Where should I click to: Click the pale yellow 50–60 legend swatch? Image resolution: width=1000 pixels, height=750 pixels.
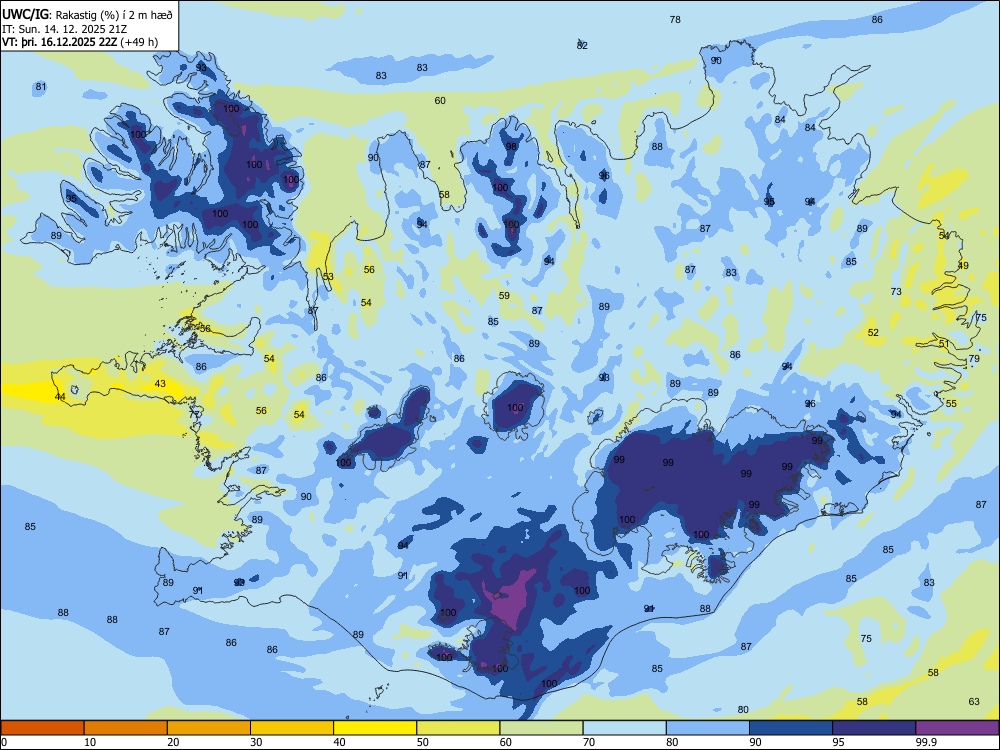click(x=458, y=728)
